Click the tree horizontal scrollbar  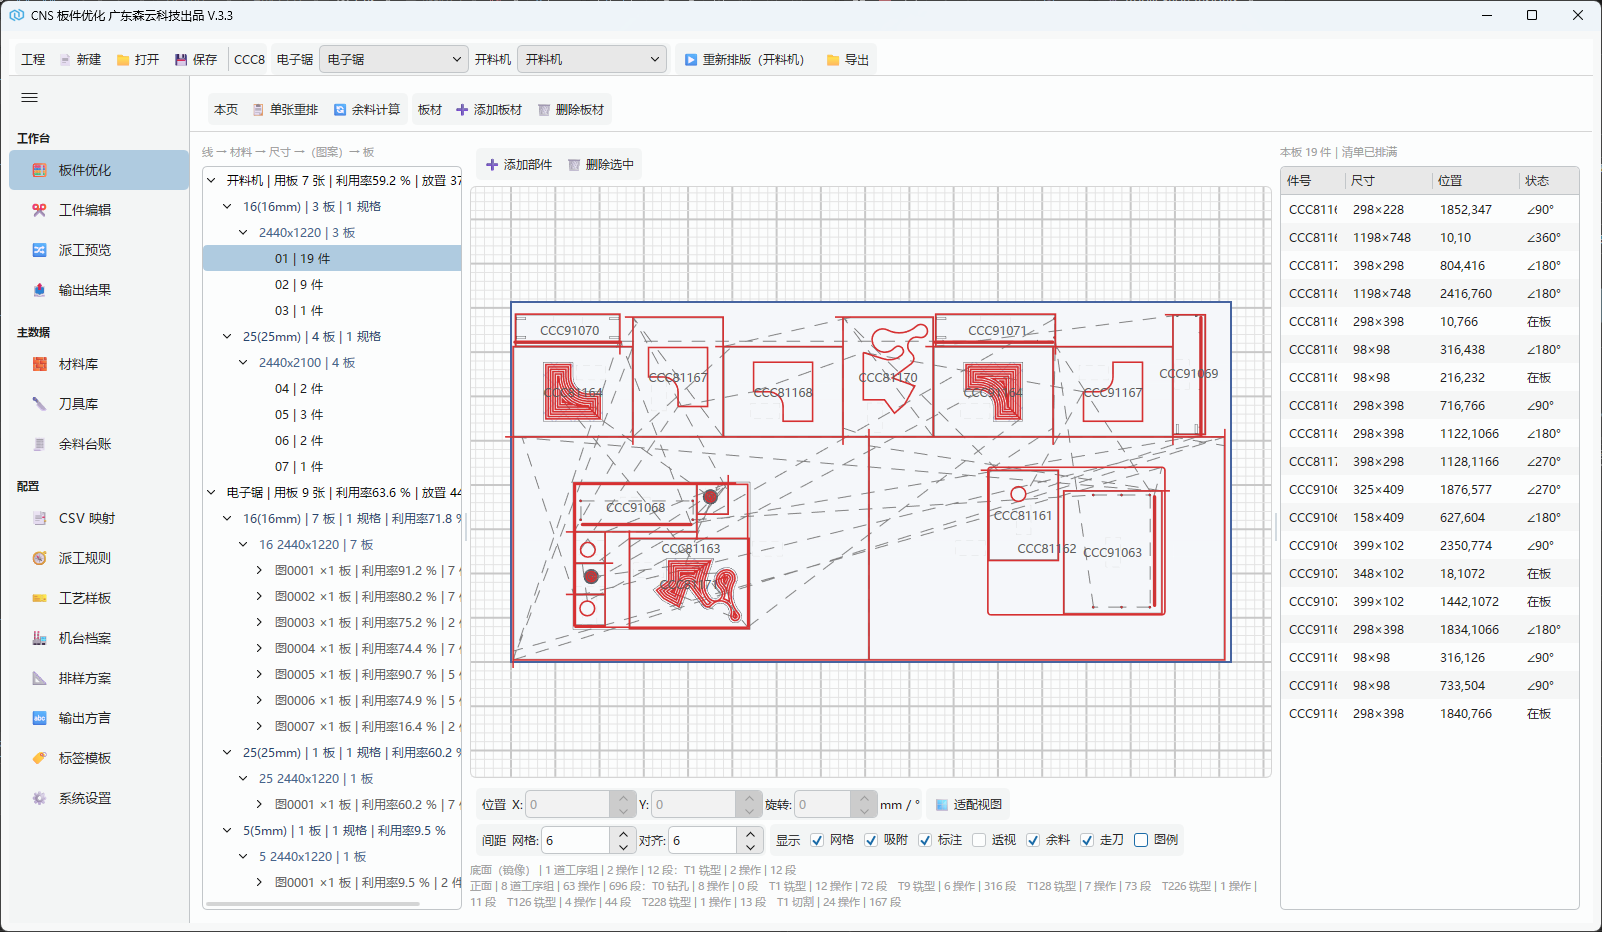tap(313, 904)
